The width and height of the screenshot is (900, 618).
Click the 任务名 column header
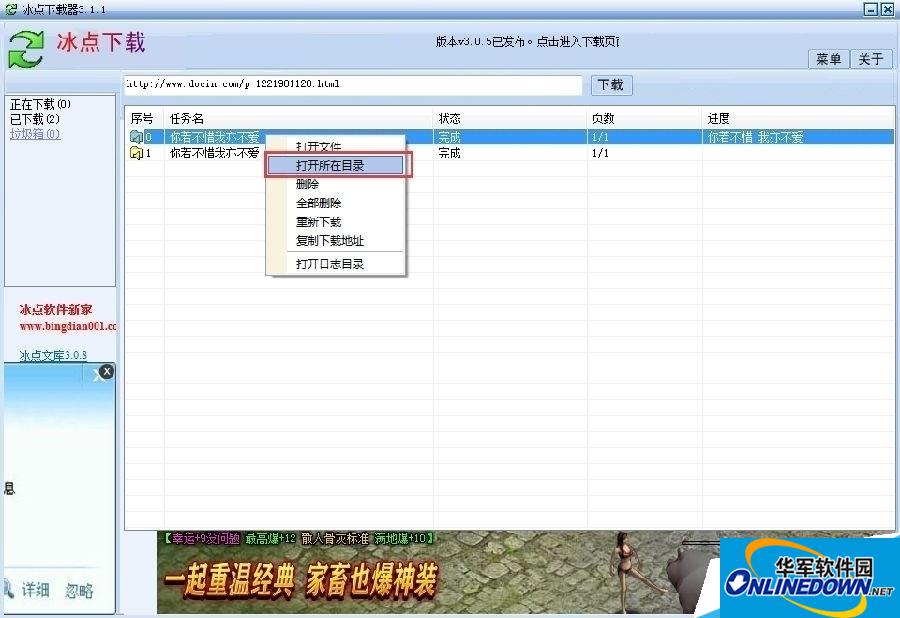tap(187, 119)
